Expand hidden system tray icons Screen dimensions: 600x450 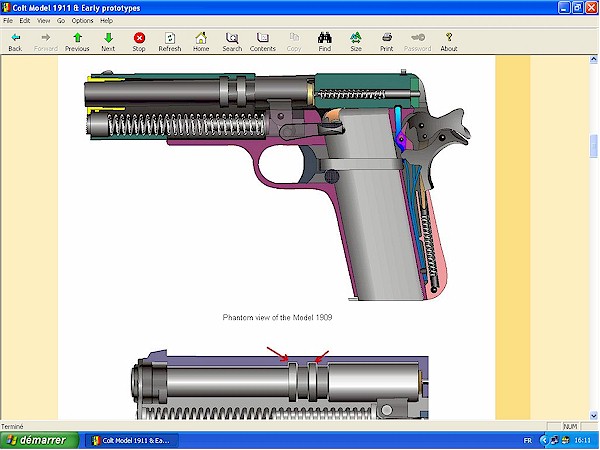click(543, 441)
